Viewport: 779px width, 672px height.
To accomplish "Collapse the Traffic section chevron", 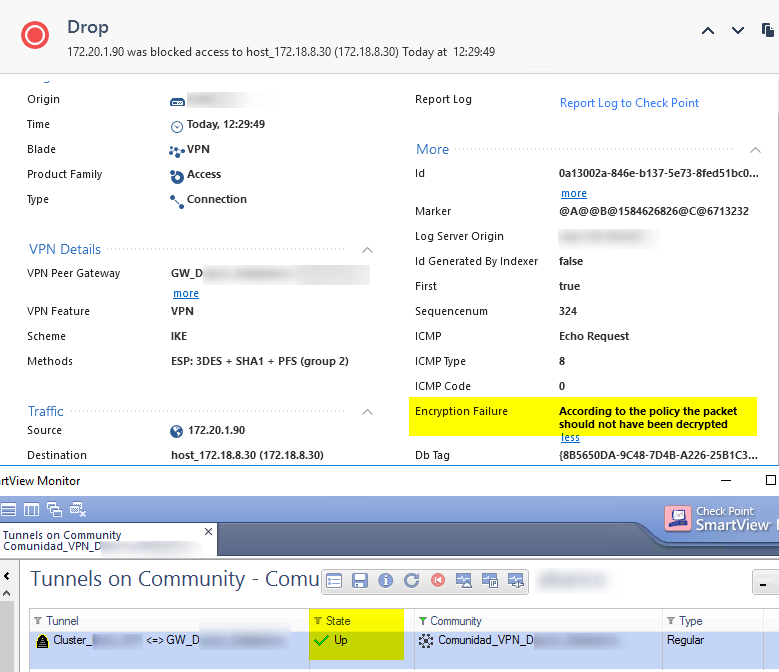I will pyautogui.click(x=367, y=411).
